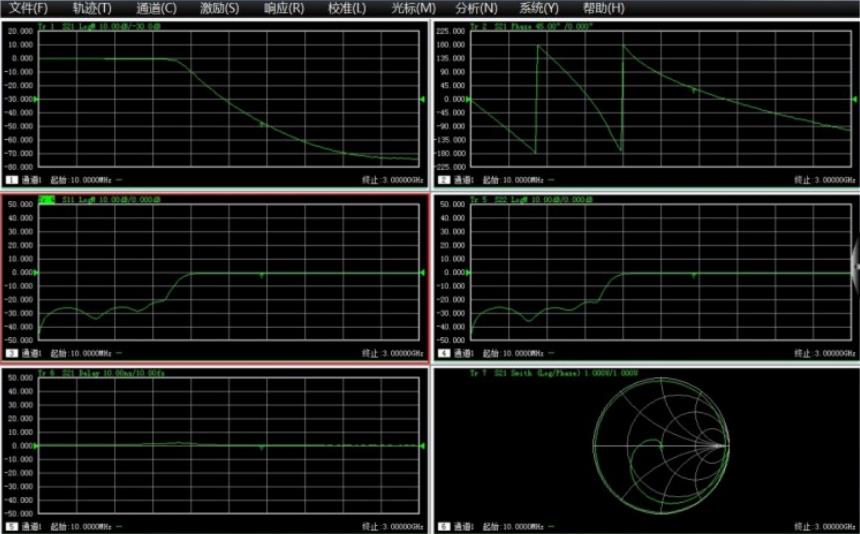This screenshot has width=860, height=534.
Task: Open the 校准(L) calibration menu
Action: tap(347, 8)
